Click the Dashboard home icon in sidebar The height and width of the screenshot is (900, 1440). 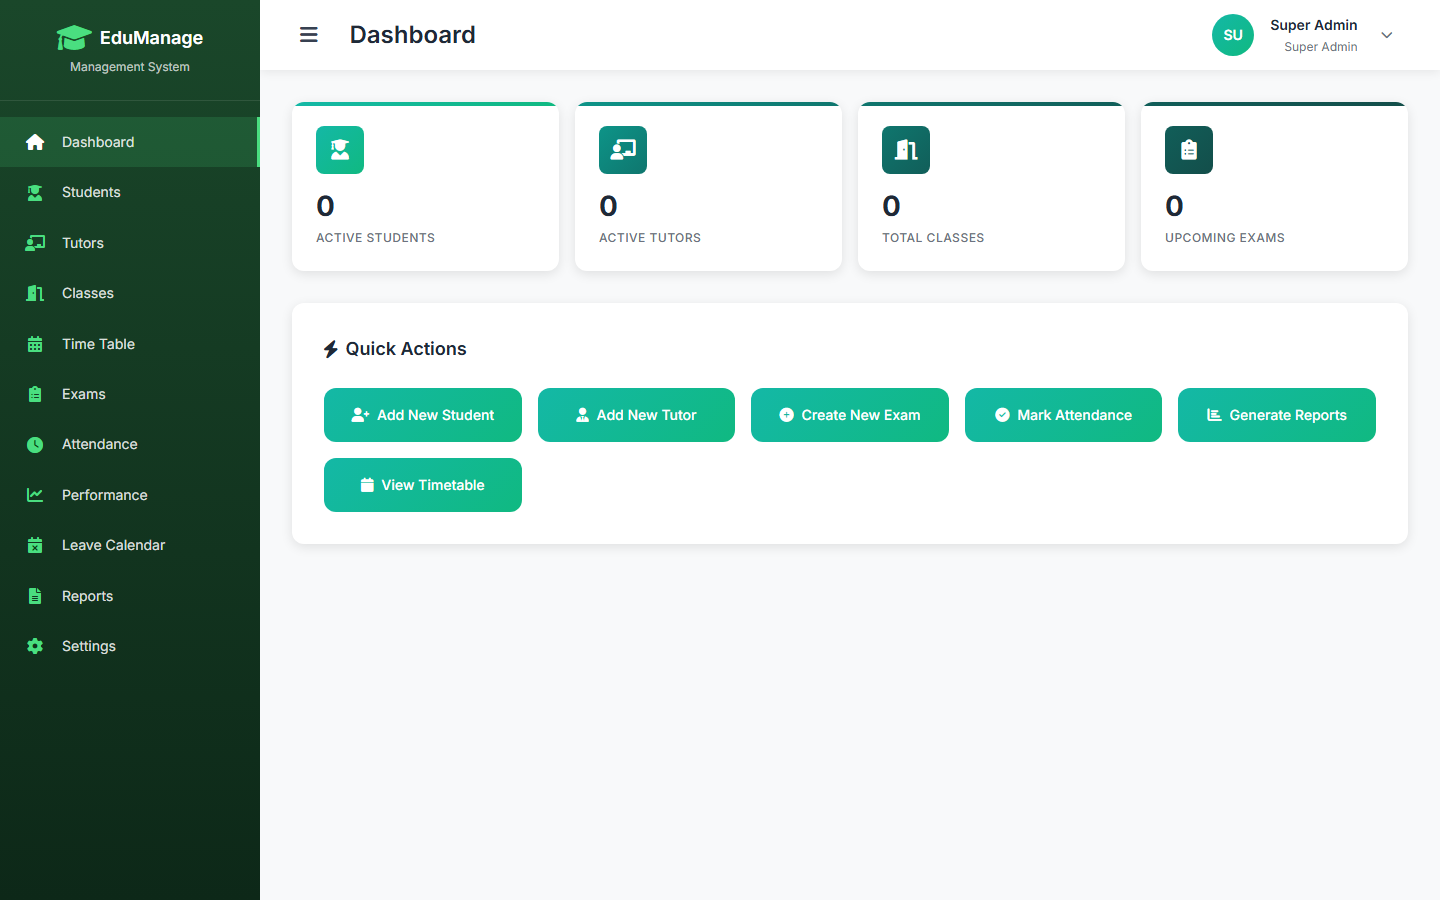pos(35,142)
